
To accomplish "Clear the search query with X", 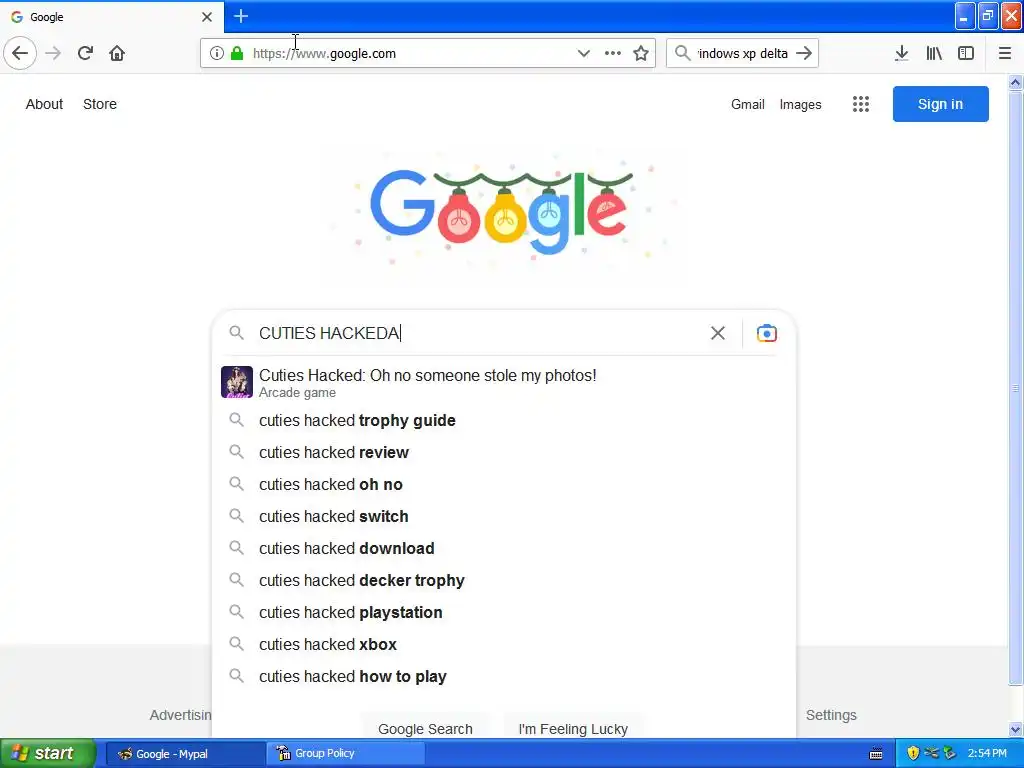I will 718,333.
